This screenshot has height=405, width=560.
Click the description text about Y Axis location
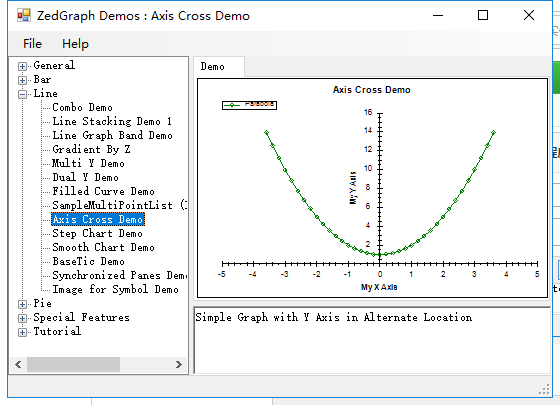click(334, 317)
